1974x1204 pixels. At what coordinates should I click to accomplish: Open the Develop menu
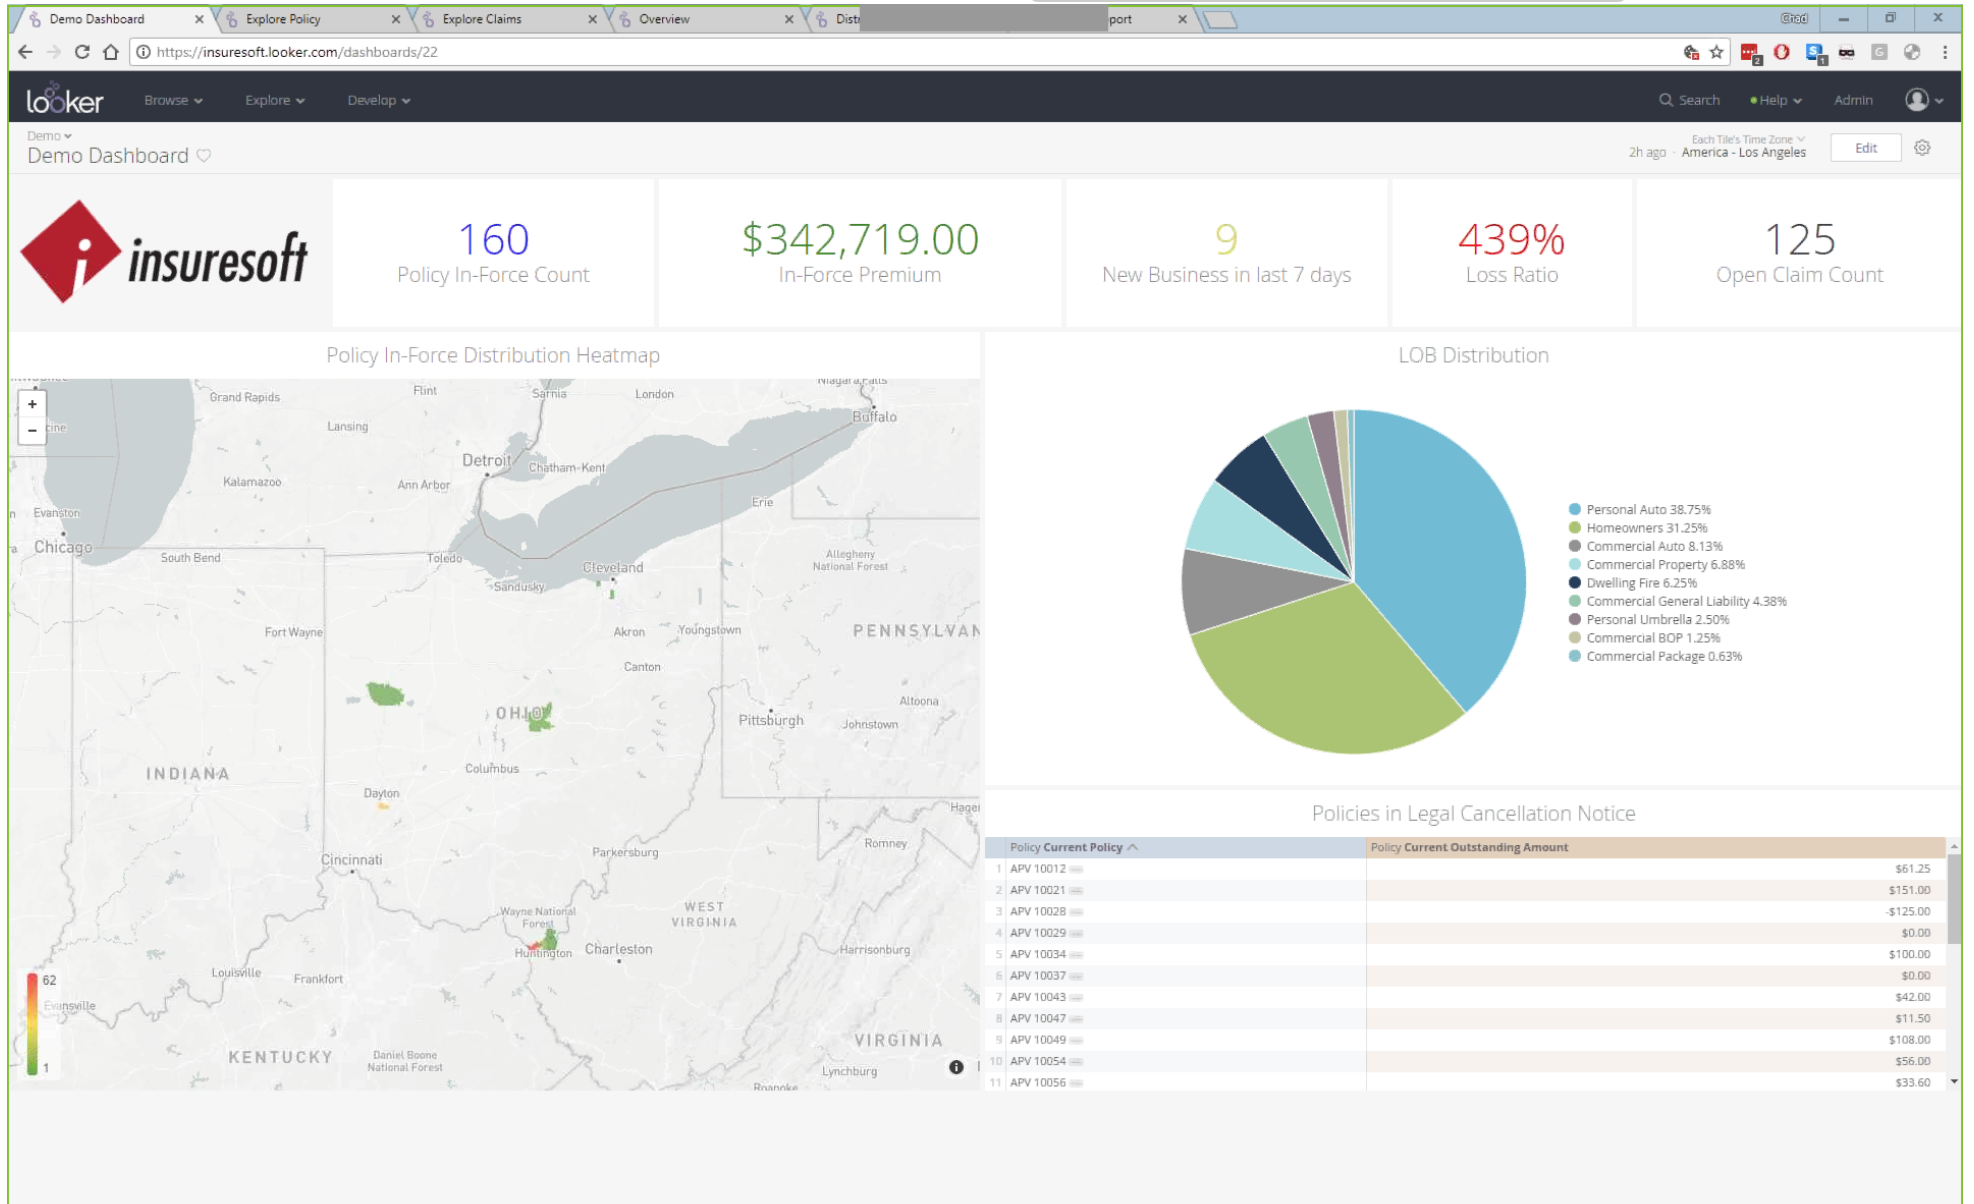(377, 99)
